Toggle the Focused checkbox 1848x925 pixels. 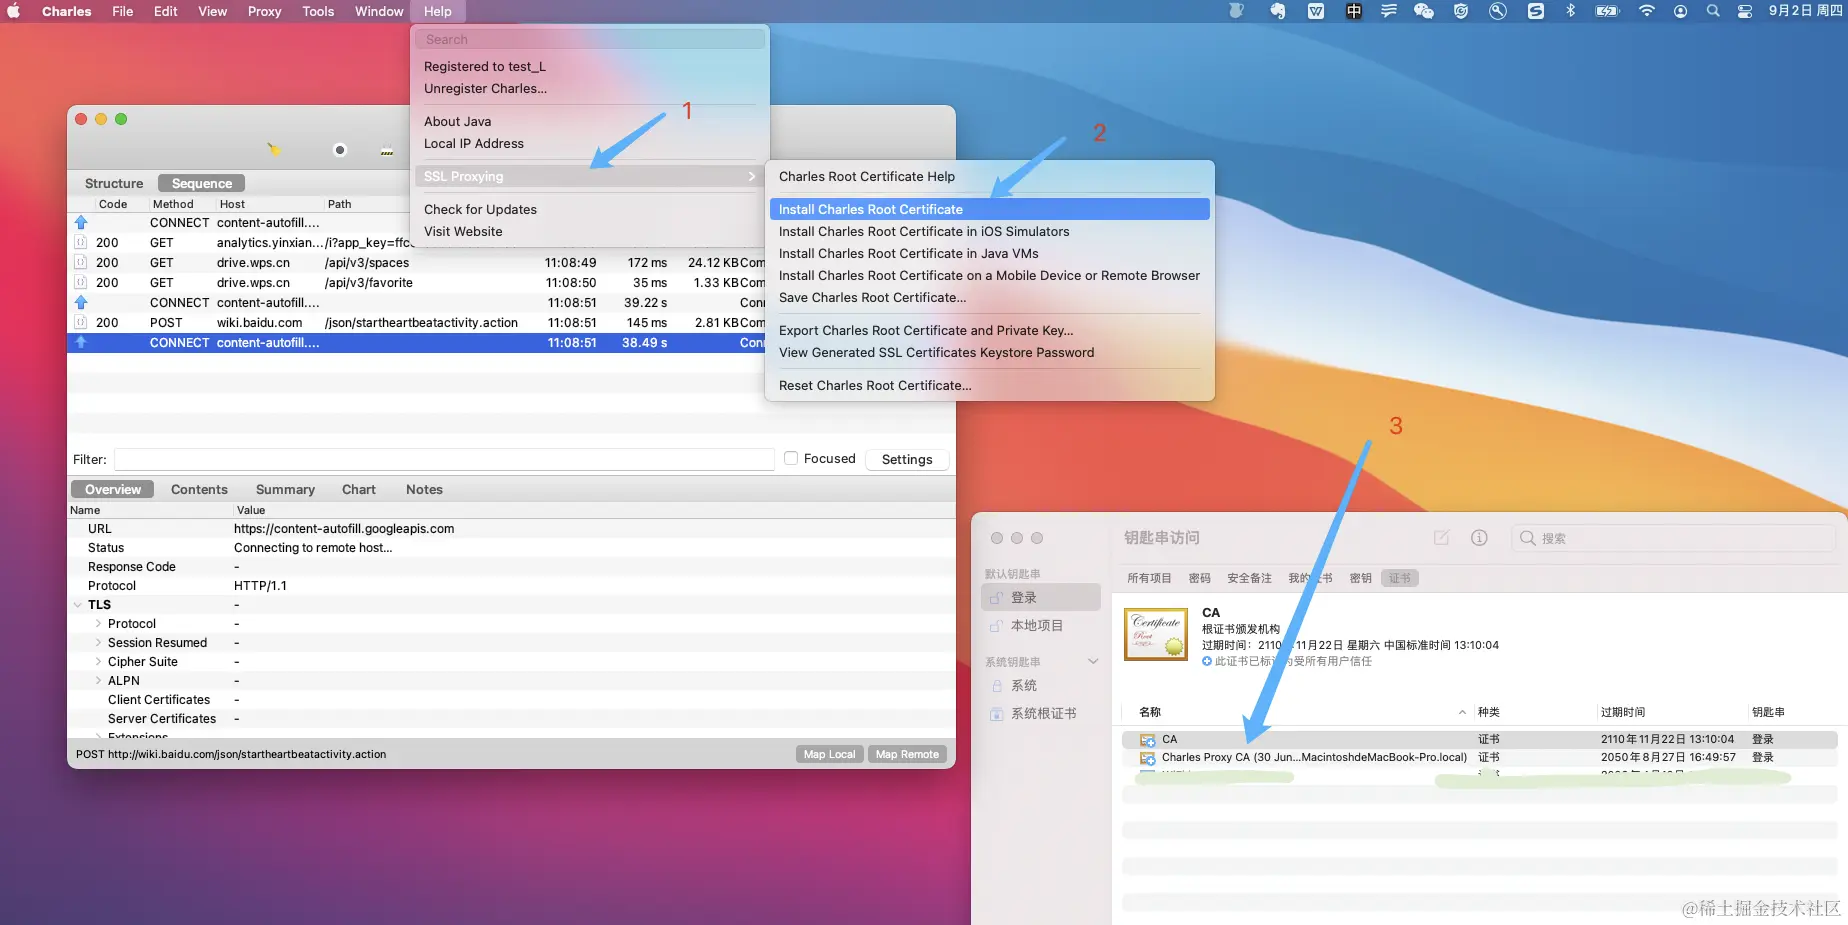pos(791,458)
